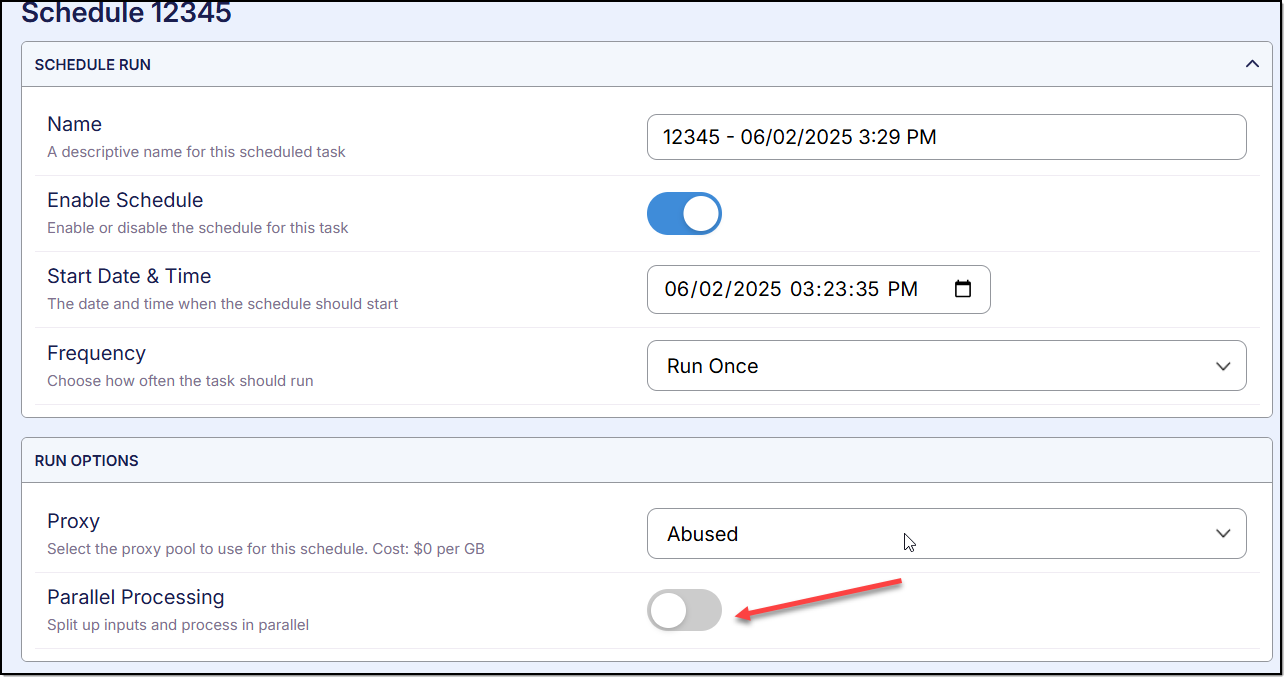
Task: Select the hour segment in start time
Action: 802,290
